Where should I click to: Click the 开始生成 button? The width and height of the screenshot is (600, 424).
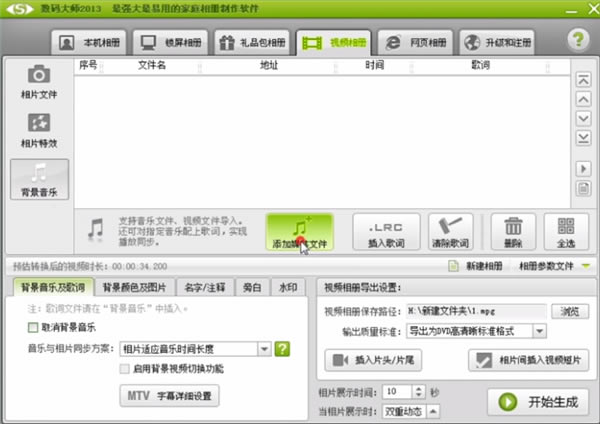(538, 402)
